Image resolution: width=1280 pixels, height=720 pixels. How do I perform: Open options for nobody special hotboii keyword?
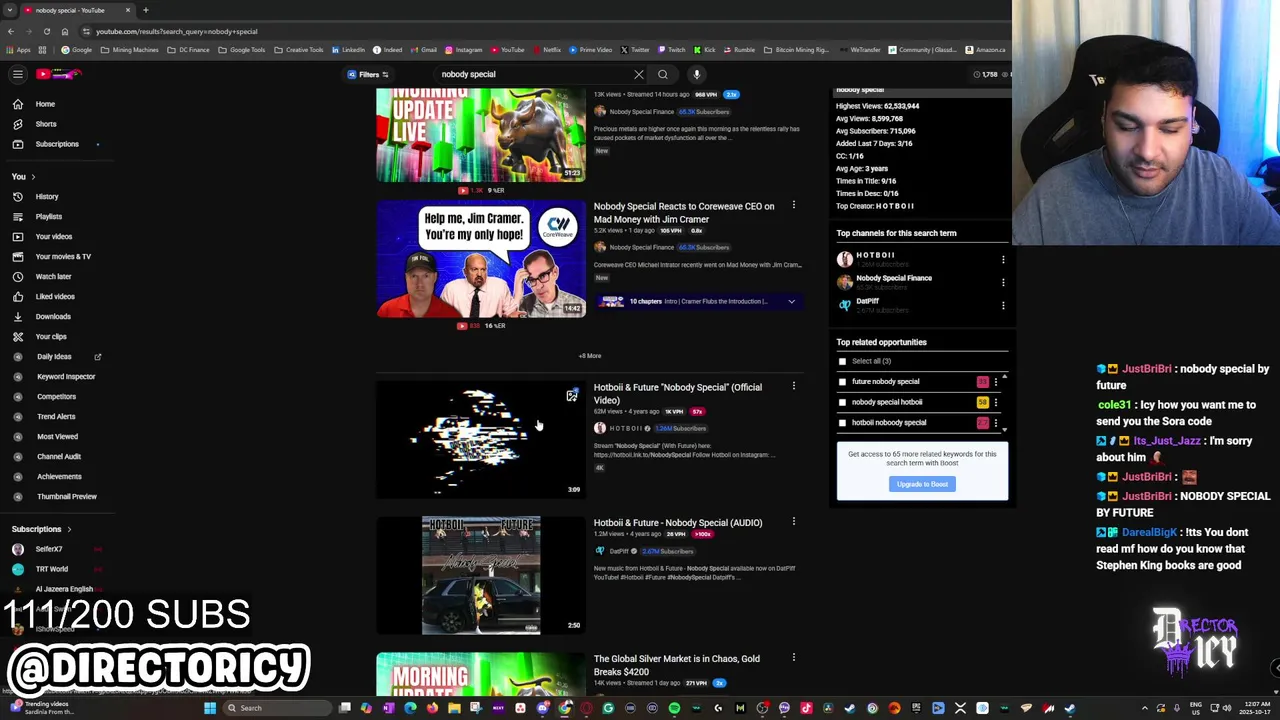(x=995, y=402)
